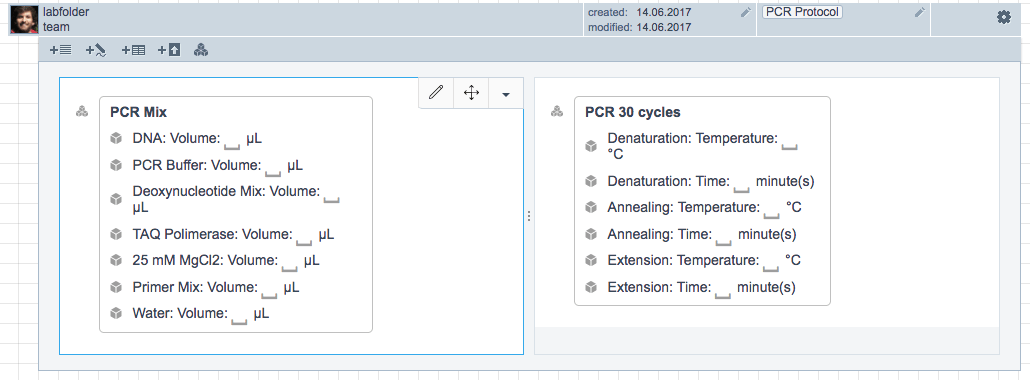
Task: Select Extension Time input field
Action: click(x=723, y=289)
